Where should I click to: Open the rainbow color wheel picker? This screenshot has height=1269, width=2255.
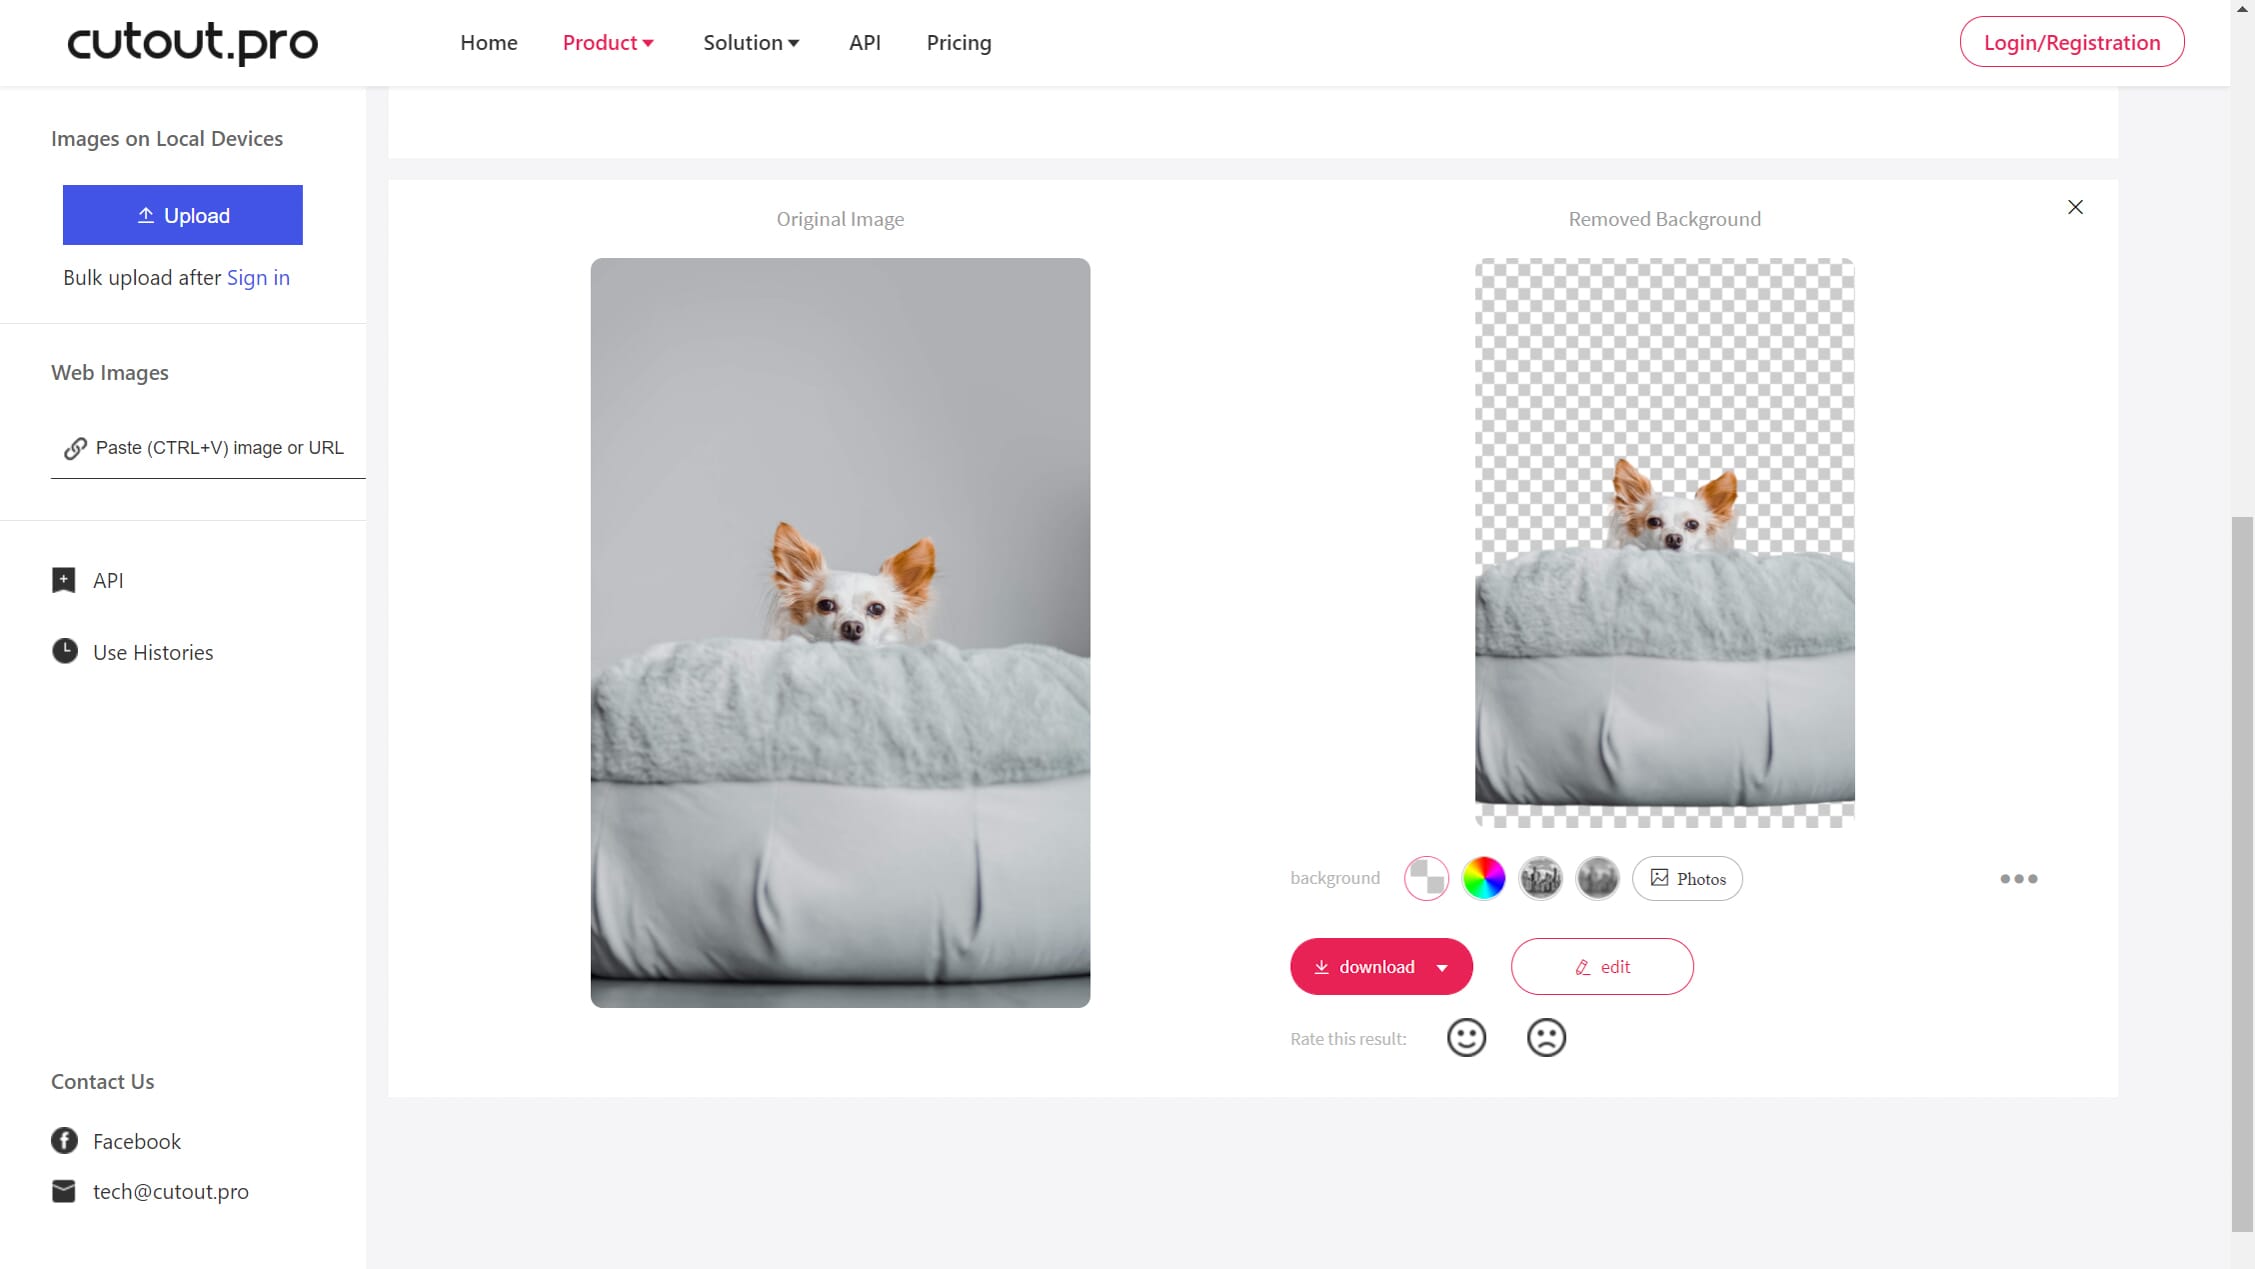coord(1483,879)
